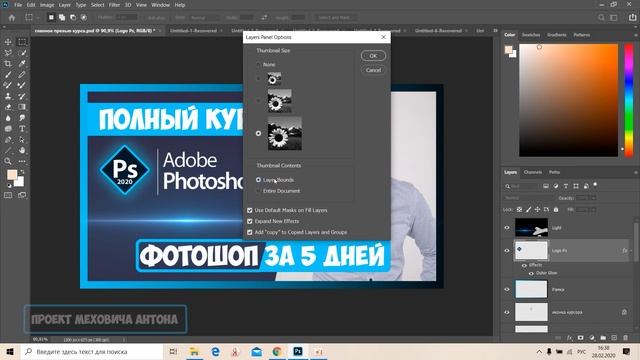Switch to the Gradients tab
Image resolution: width=640 pixels, height=360 pixels.
coord(557,35)
